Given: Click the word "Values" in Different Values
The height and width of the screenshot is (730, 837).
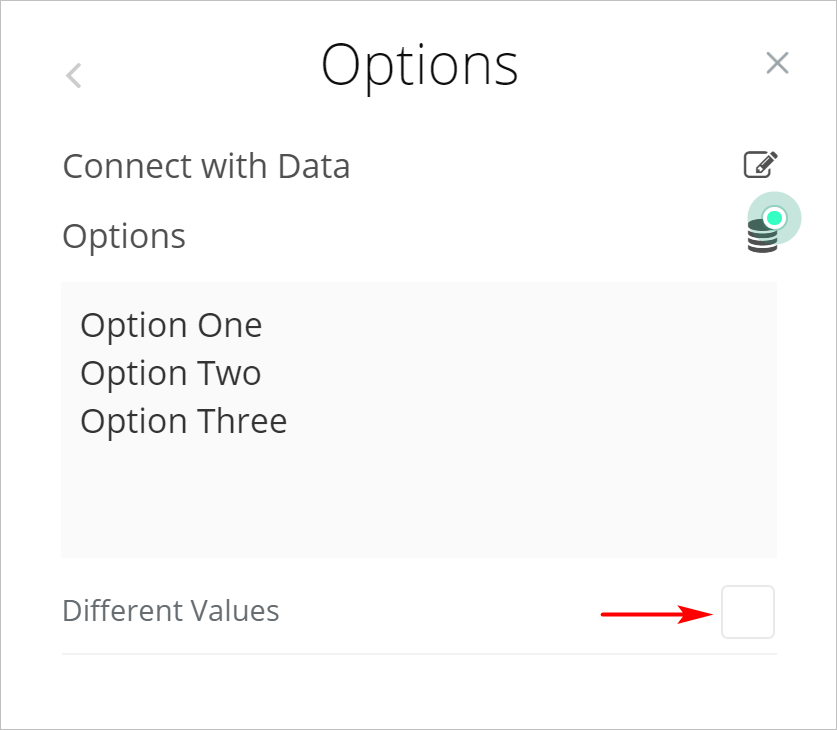Looking at the screenshot, I should click(236, 610).
